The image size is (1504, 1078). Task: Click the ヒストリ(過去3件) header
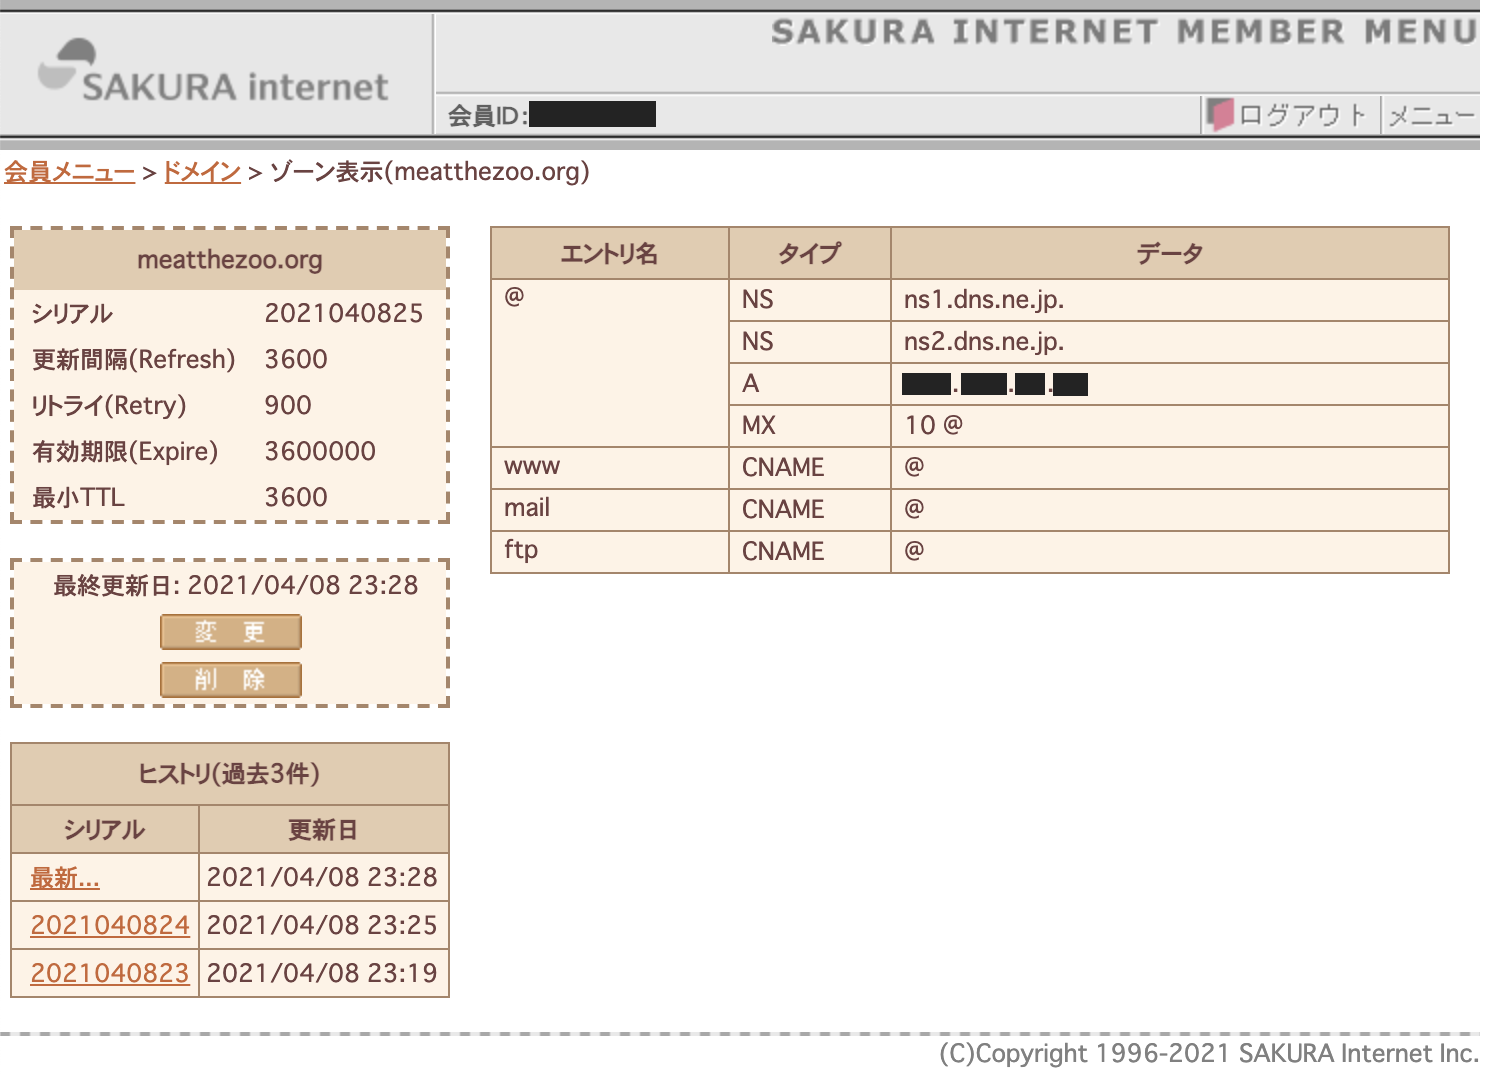[x=230, y=774]
